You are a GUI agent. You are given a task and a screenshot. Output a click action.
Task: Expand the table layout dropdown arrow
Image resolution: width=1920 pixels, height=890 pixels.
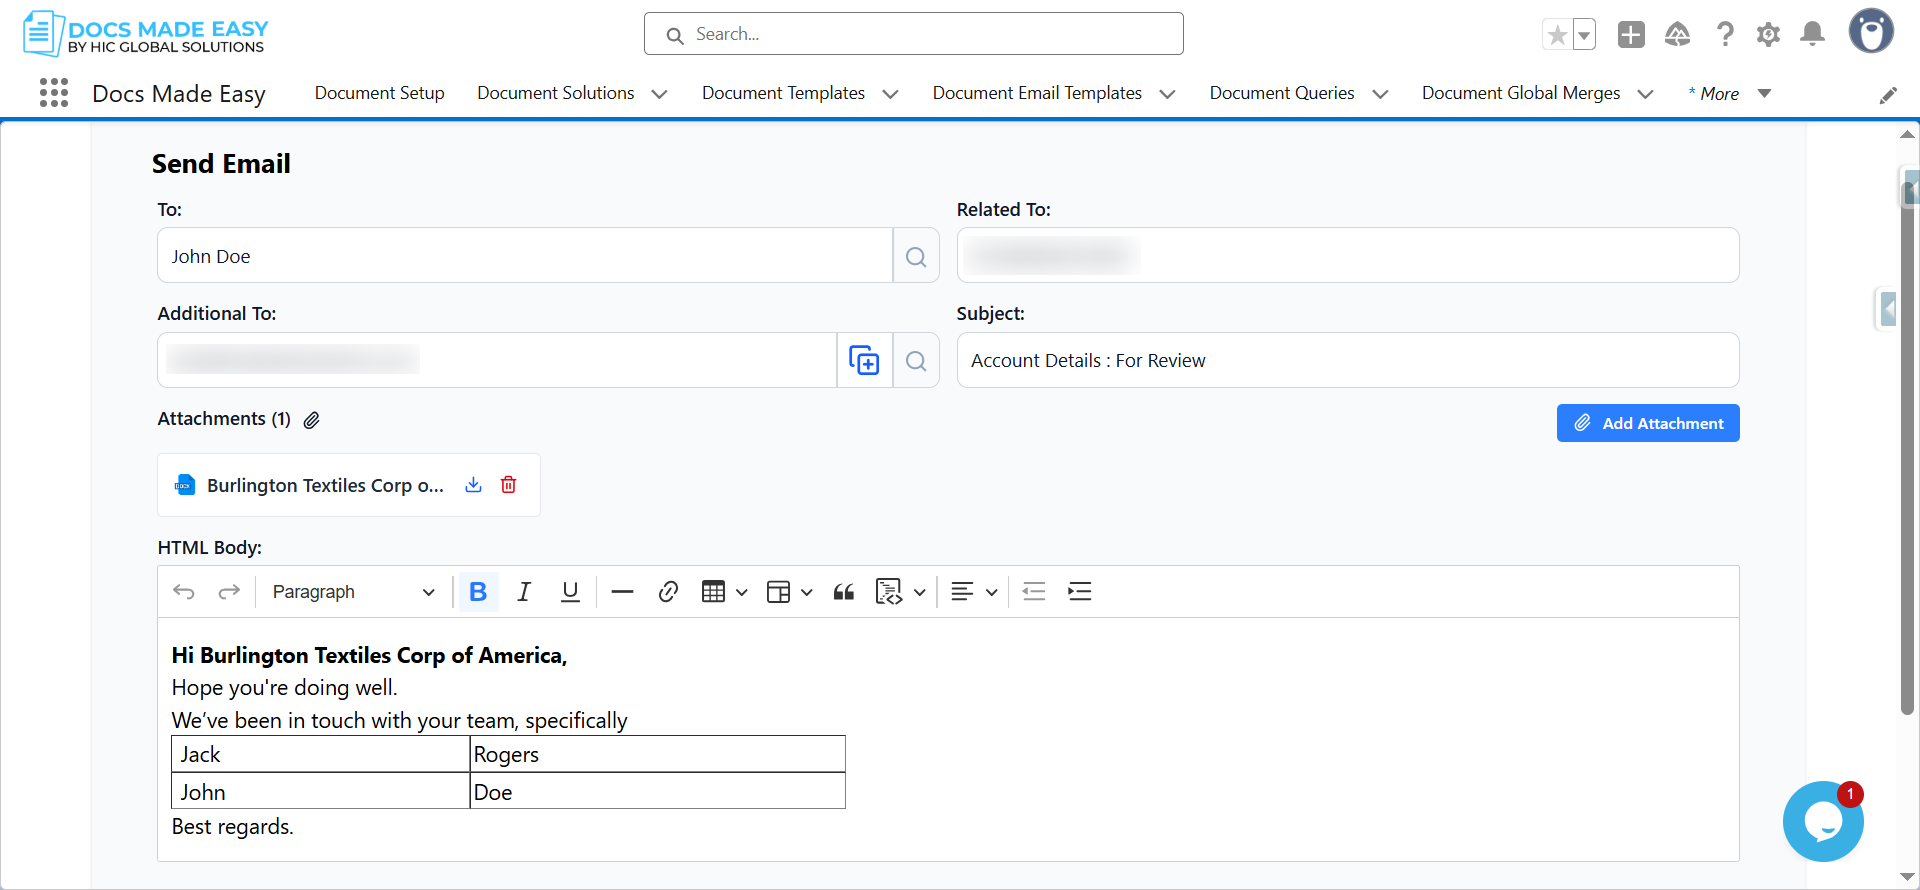[807, 592]
